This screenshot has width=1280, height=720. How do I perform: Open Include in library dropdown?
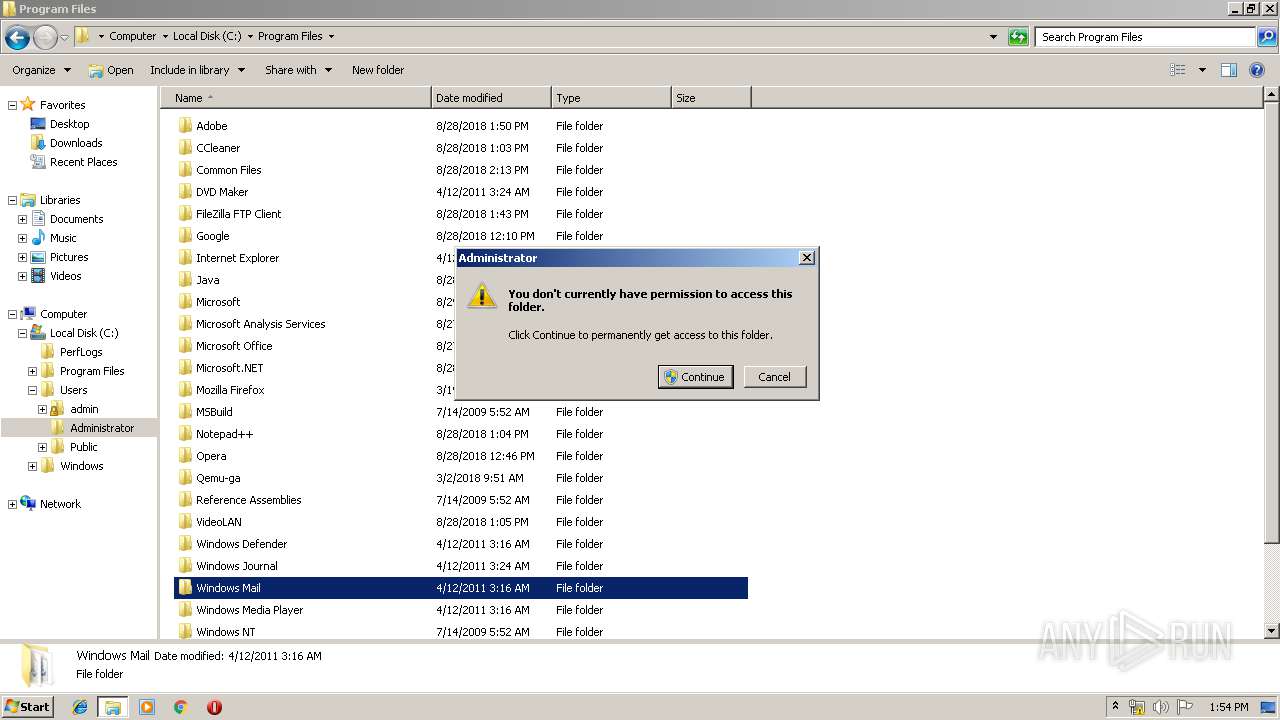197,70
